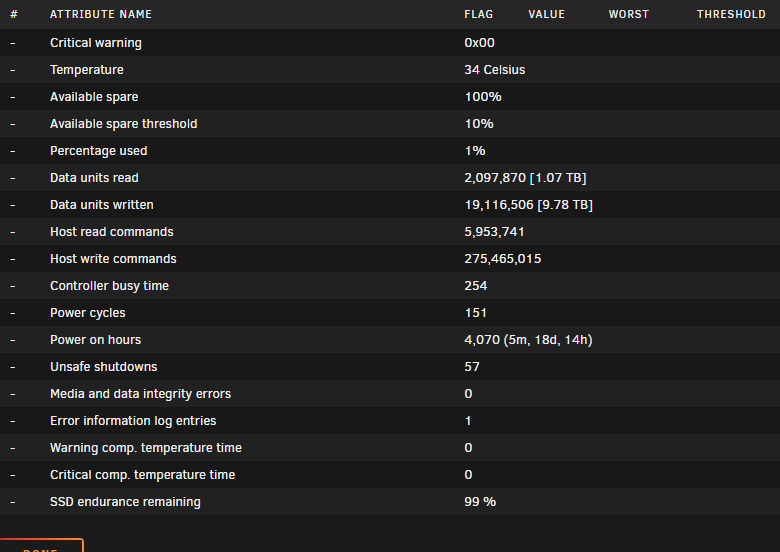Image resolution: width=780 pixels, height=552 pixels.
Task: Click the WORST column header
Action: click(629, 14)
